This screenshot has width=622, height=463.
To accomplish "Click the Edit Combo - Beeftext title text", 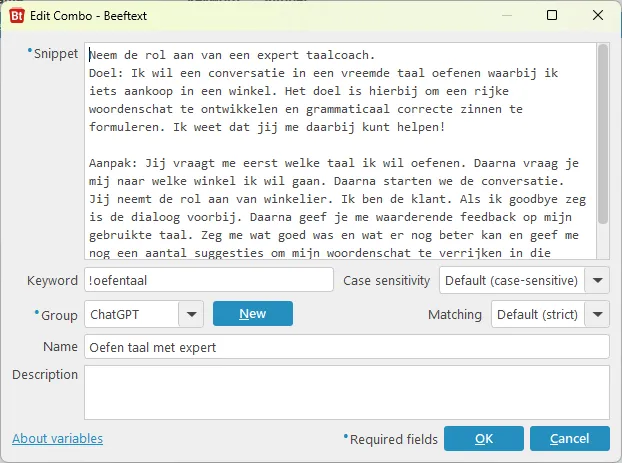I will click(88, 16).
